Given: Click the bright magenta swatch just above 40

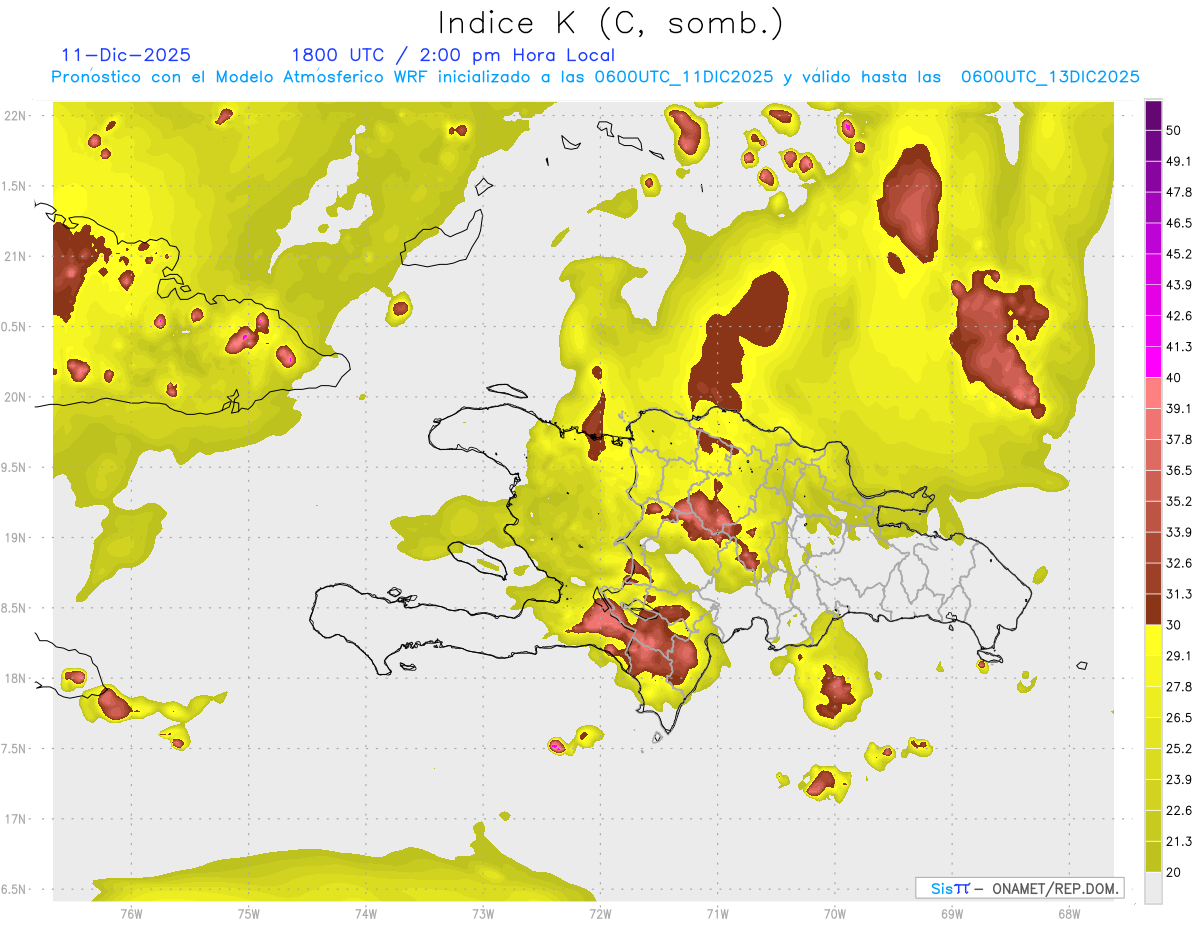Looking at the screenshot, I should [1153, 362].
